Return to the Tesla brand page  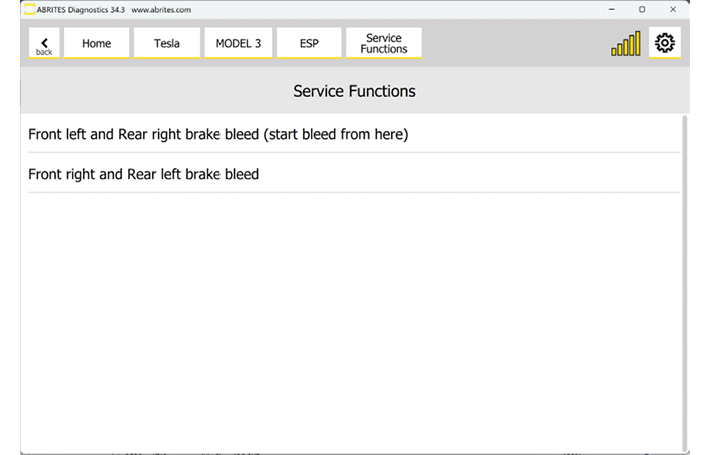pyautogui.click(x=167, y=43)
